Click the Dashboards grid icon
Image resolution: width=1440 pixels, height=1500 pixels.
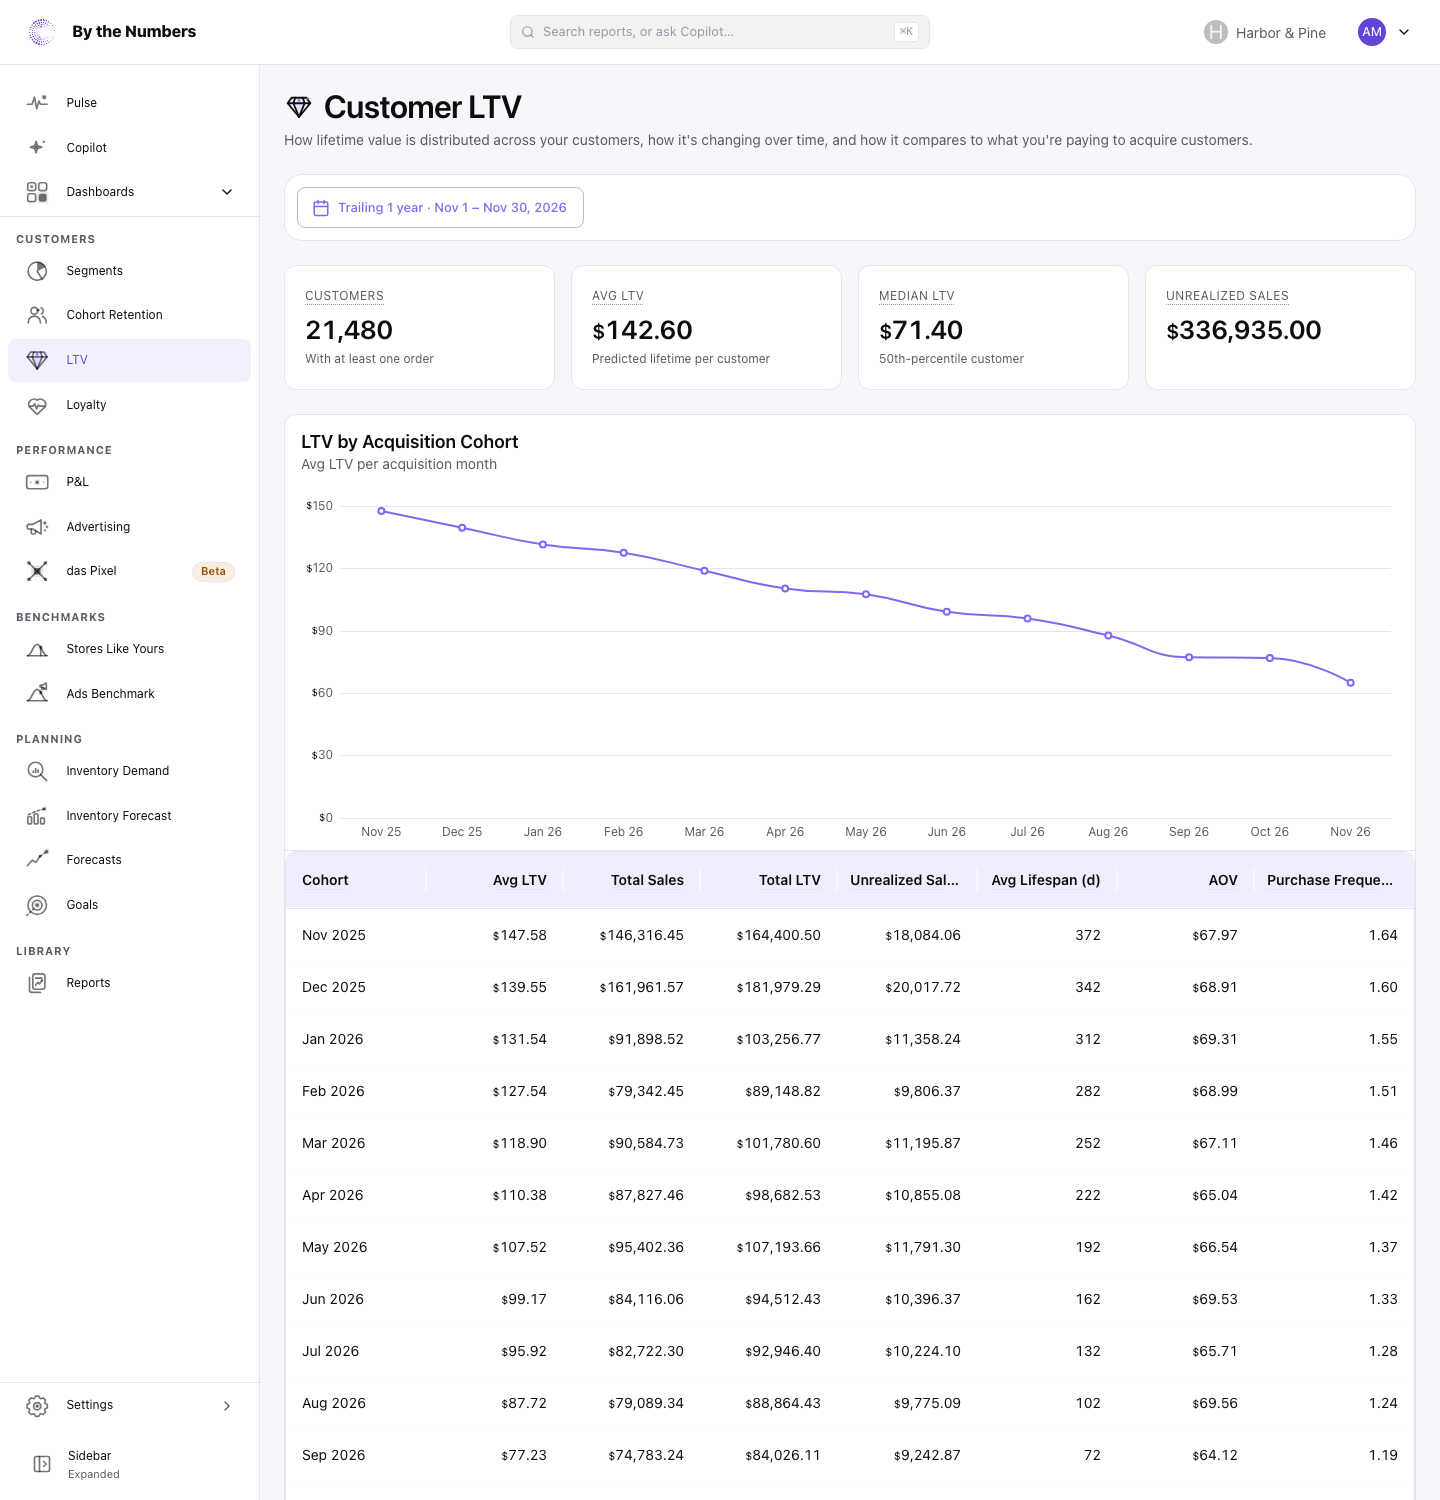tap(37, 192)
